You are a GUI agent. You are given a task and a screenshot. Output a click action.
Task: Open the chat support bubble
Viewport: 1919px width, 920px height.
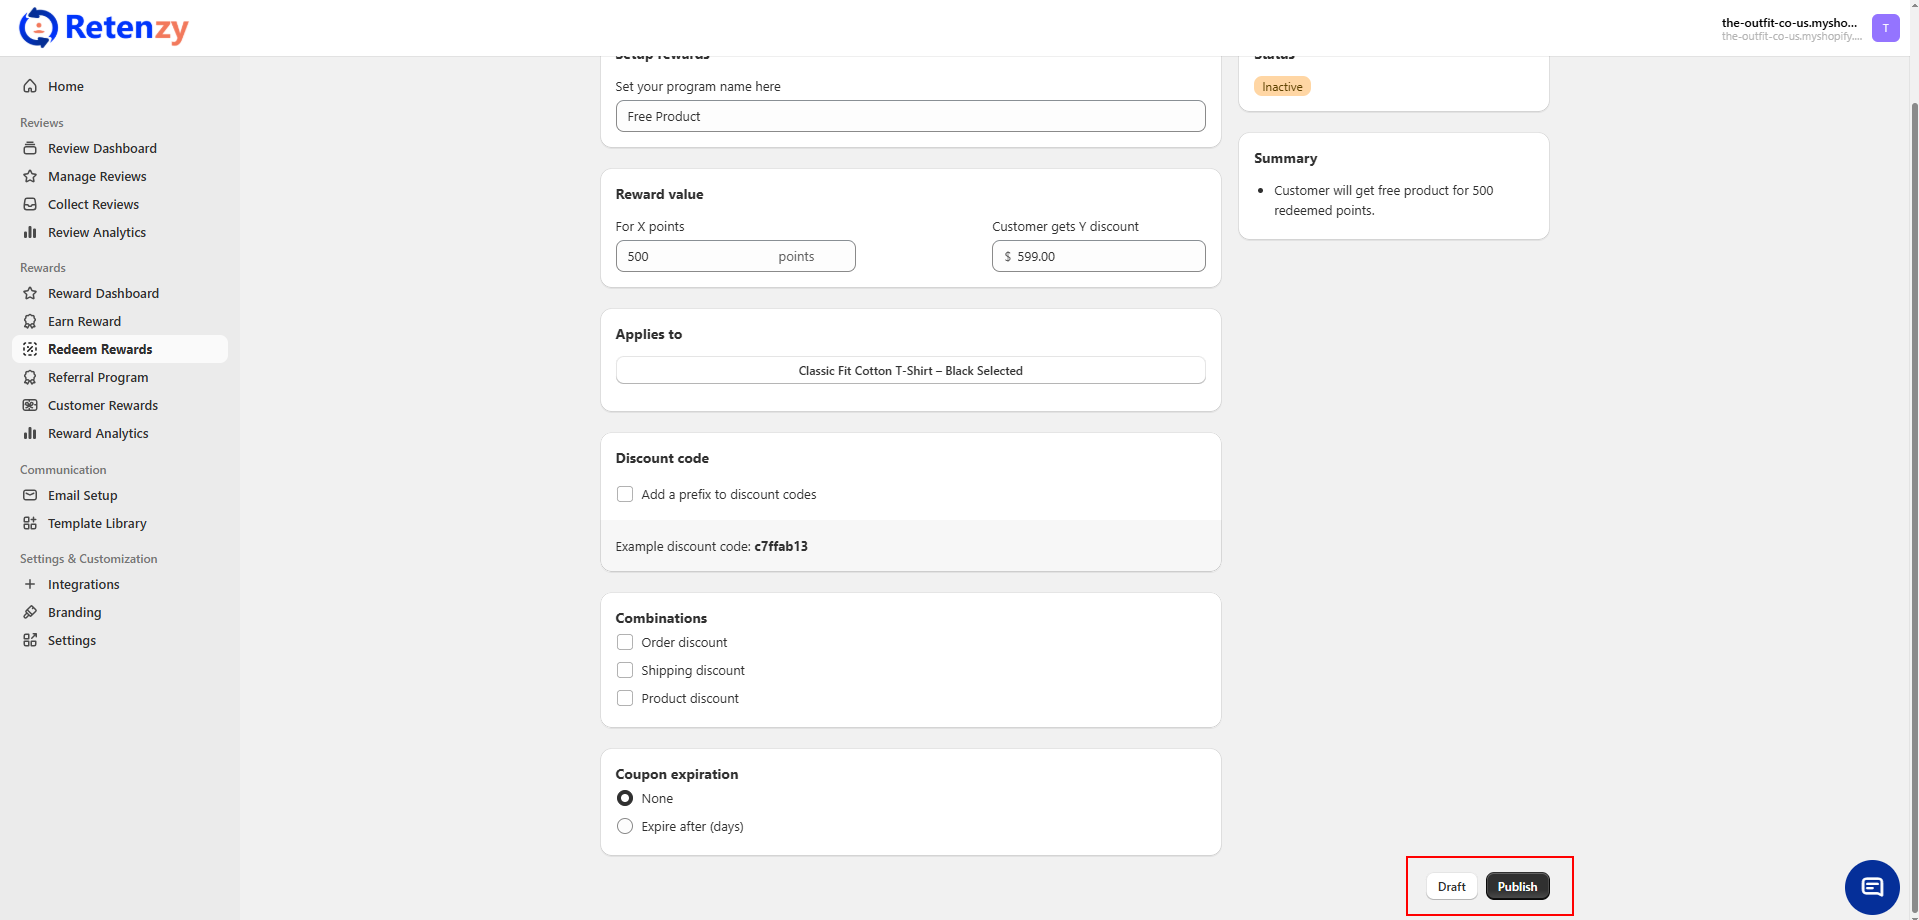(1871, 887)
